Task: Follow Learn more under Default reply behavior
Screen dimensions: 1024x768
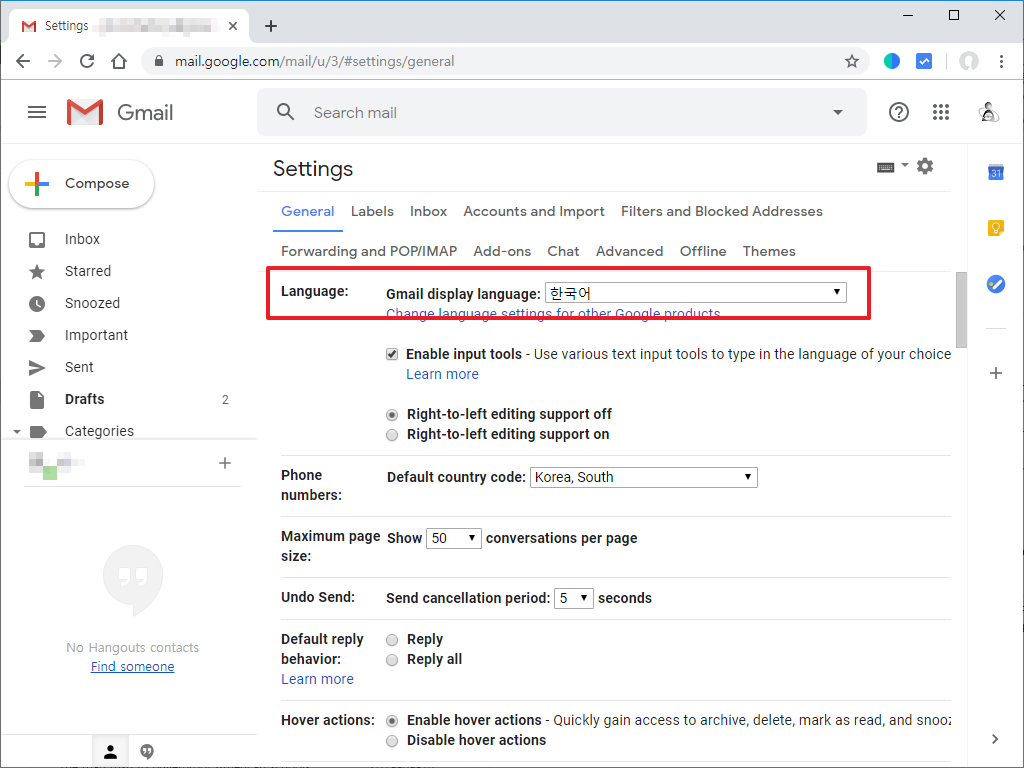Action: click(317, 679)
